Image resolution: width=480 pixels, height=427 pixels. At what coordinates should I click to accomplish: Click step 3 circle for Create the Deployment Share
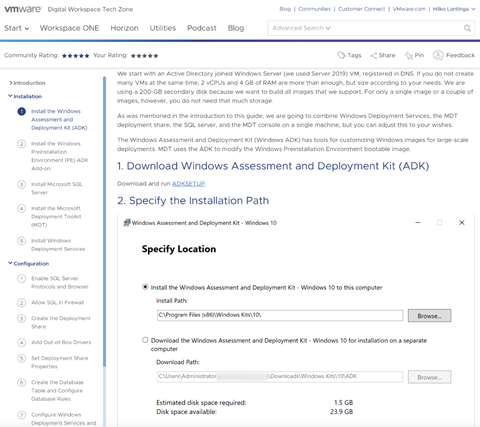tap(21, 318)
